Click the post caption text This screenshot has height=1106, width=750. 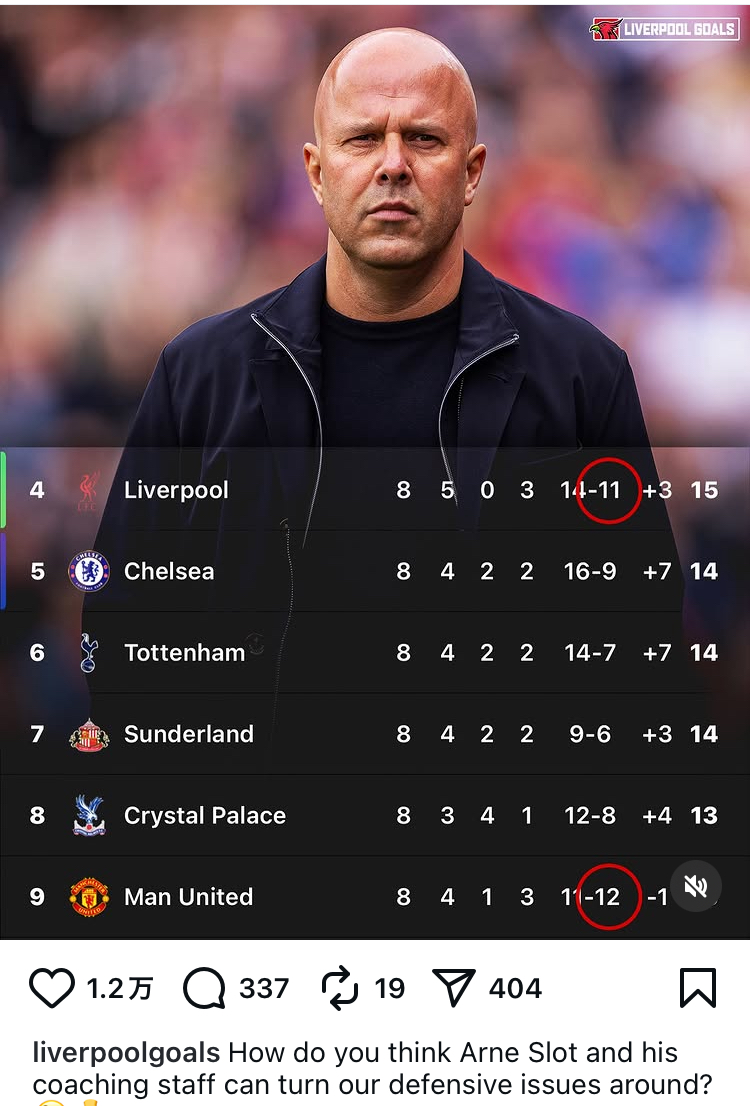[450, 1068]
